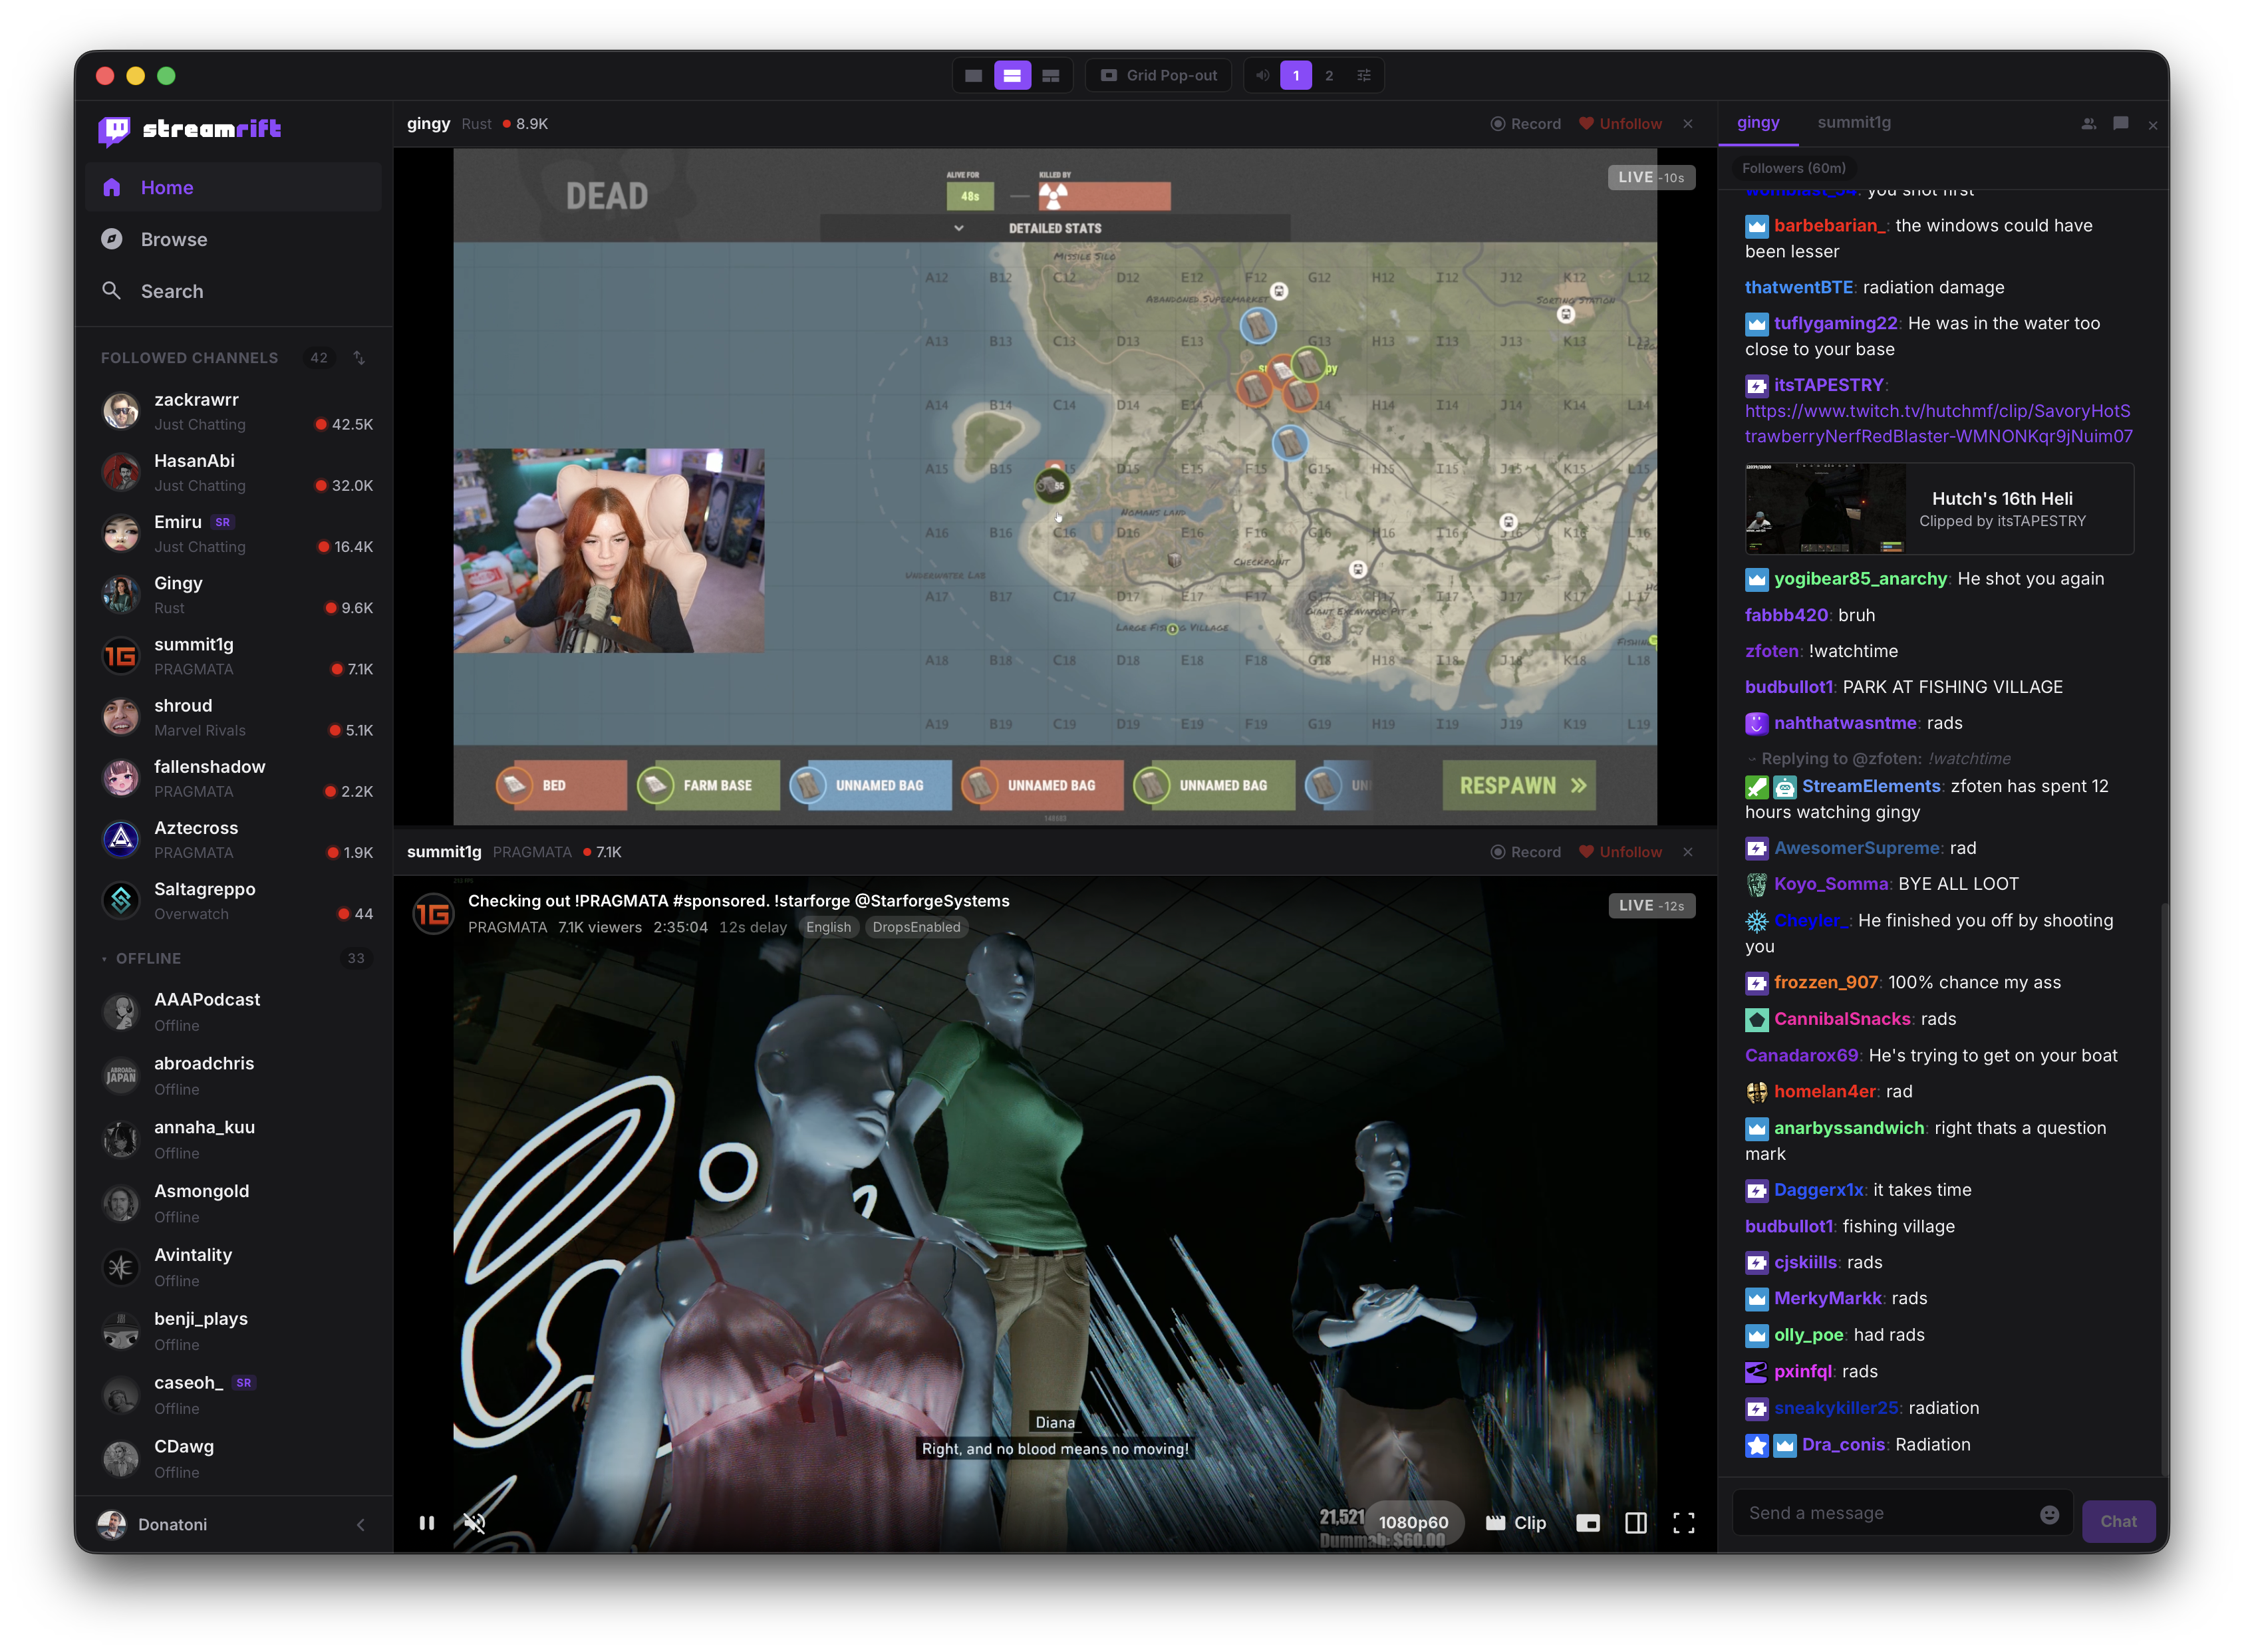The image size is (2244, 1652).
Task: Enter fullscreen on the summit1g stream
Action: click(1684, 1523)
